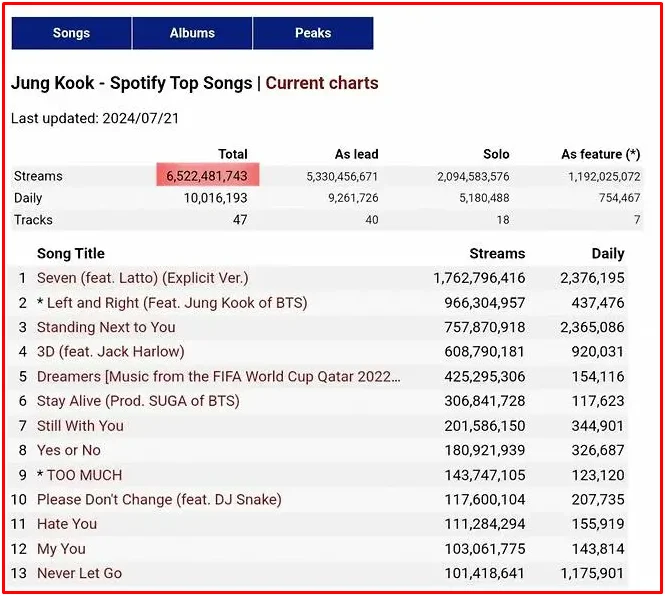
Task: Open 3D (feat. Jack Harlow) link
Action: [111, 352]
